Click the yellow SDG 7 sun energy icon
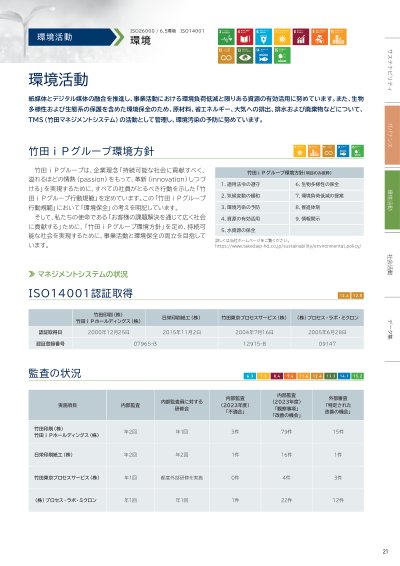Screen dimensions: 400x566 282,36
